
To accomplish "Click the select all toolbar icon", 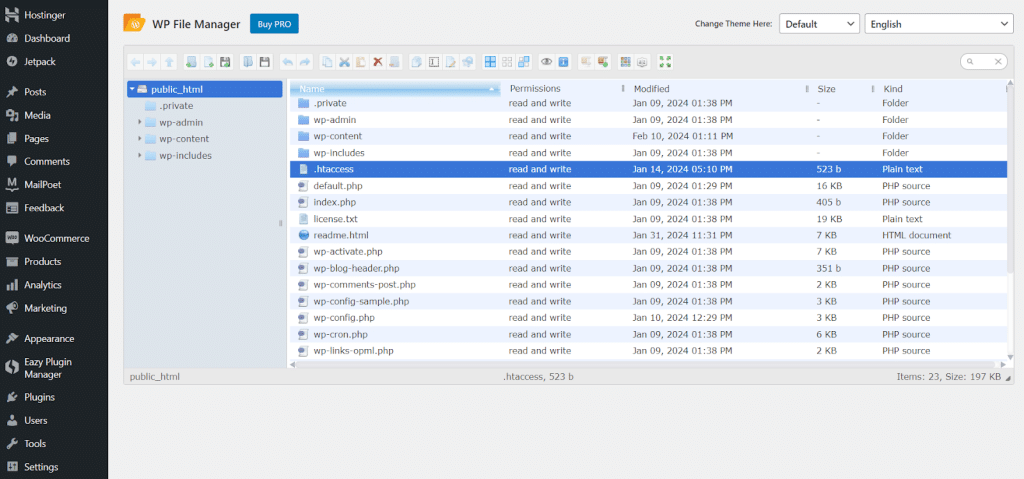I will [x=490, y=62].
